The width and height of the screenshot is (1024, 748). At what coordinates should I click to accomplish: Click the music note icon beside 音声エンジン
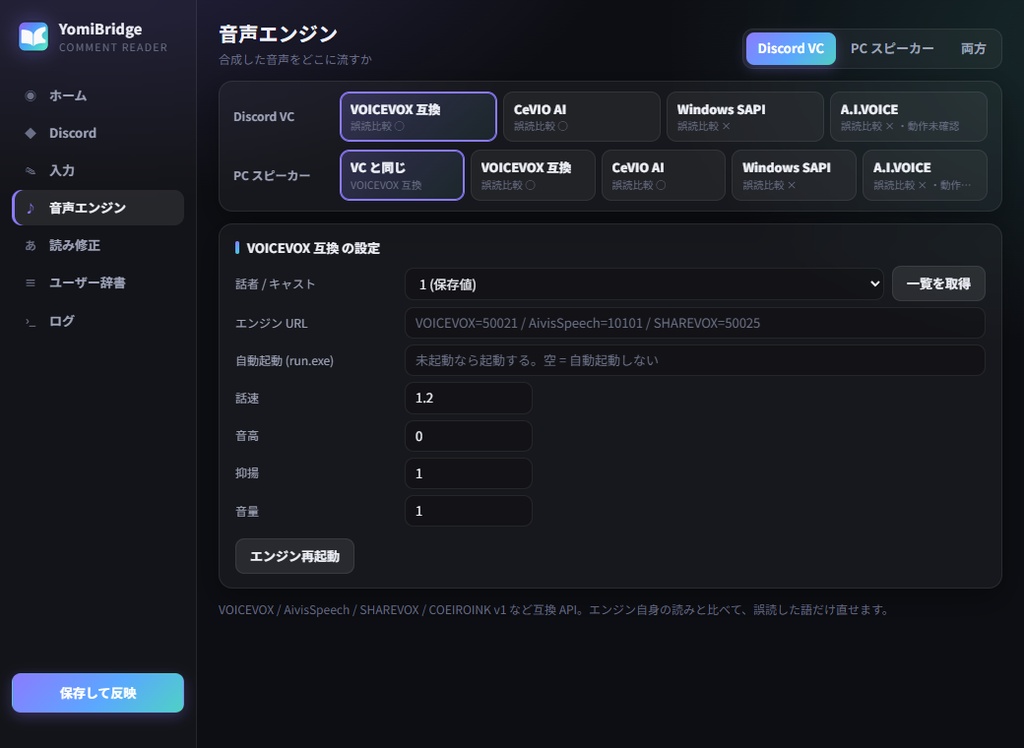coord(30,208)
